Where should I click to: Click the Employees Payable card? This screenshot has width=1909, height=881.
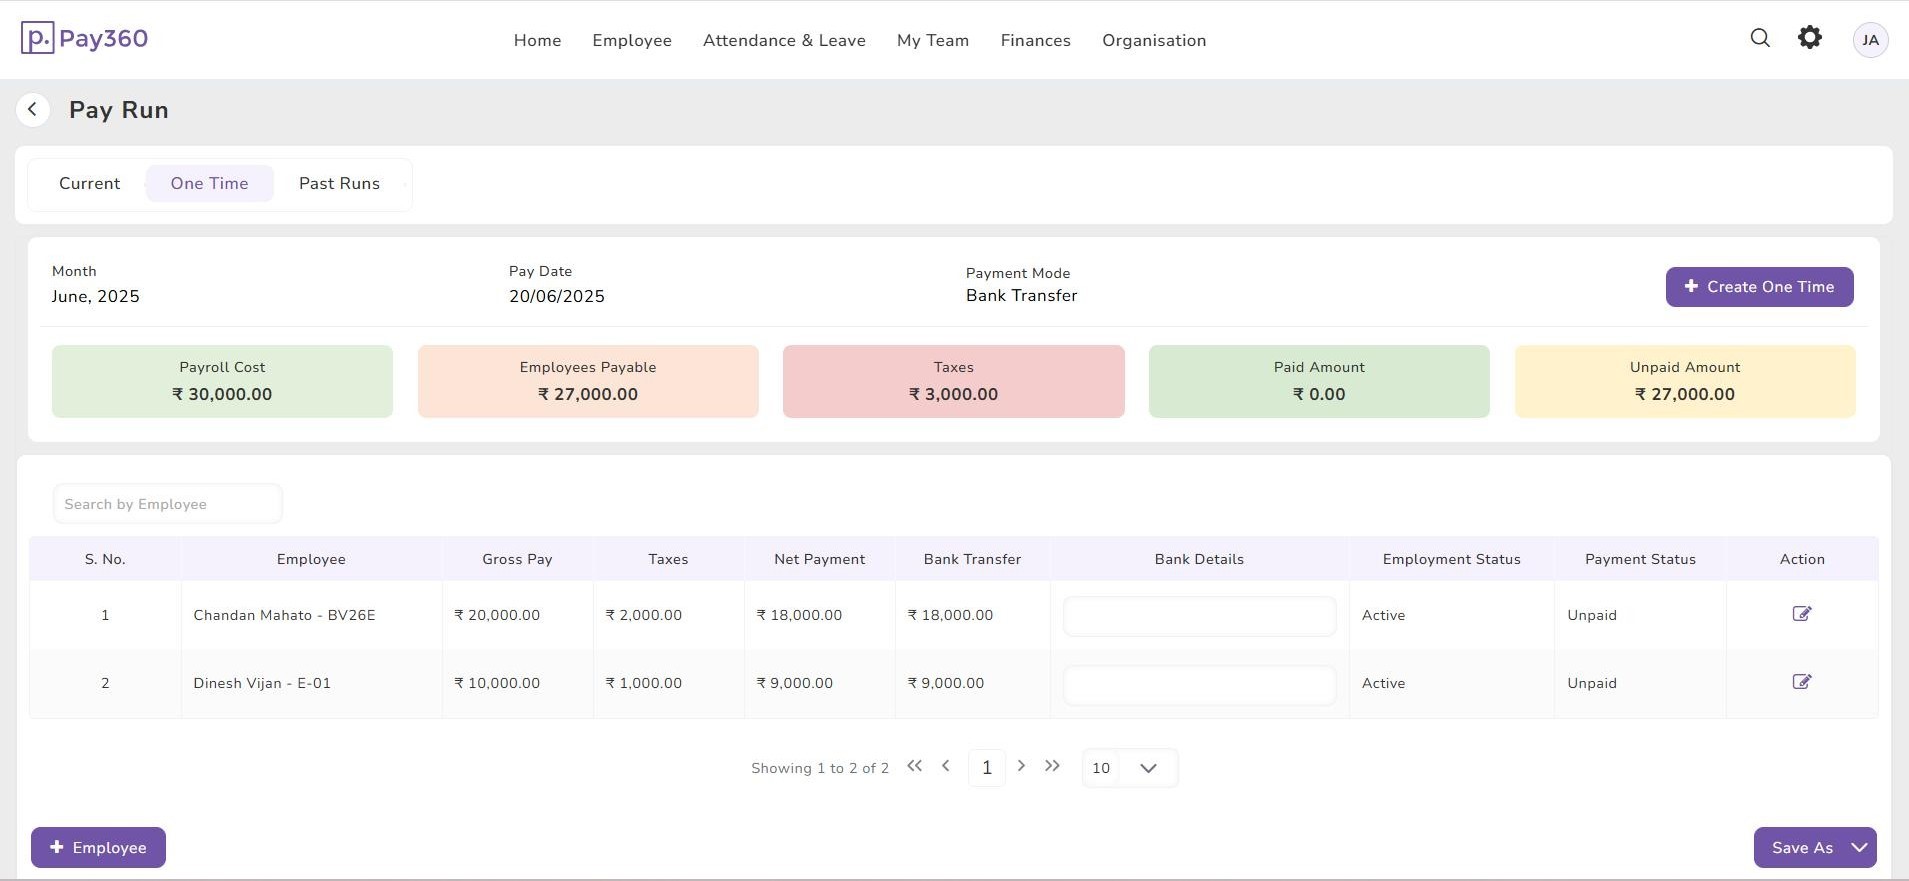(x=588, y=381)
